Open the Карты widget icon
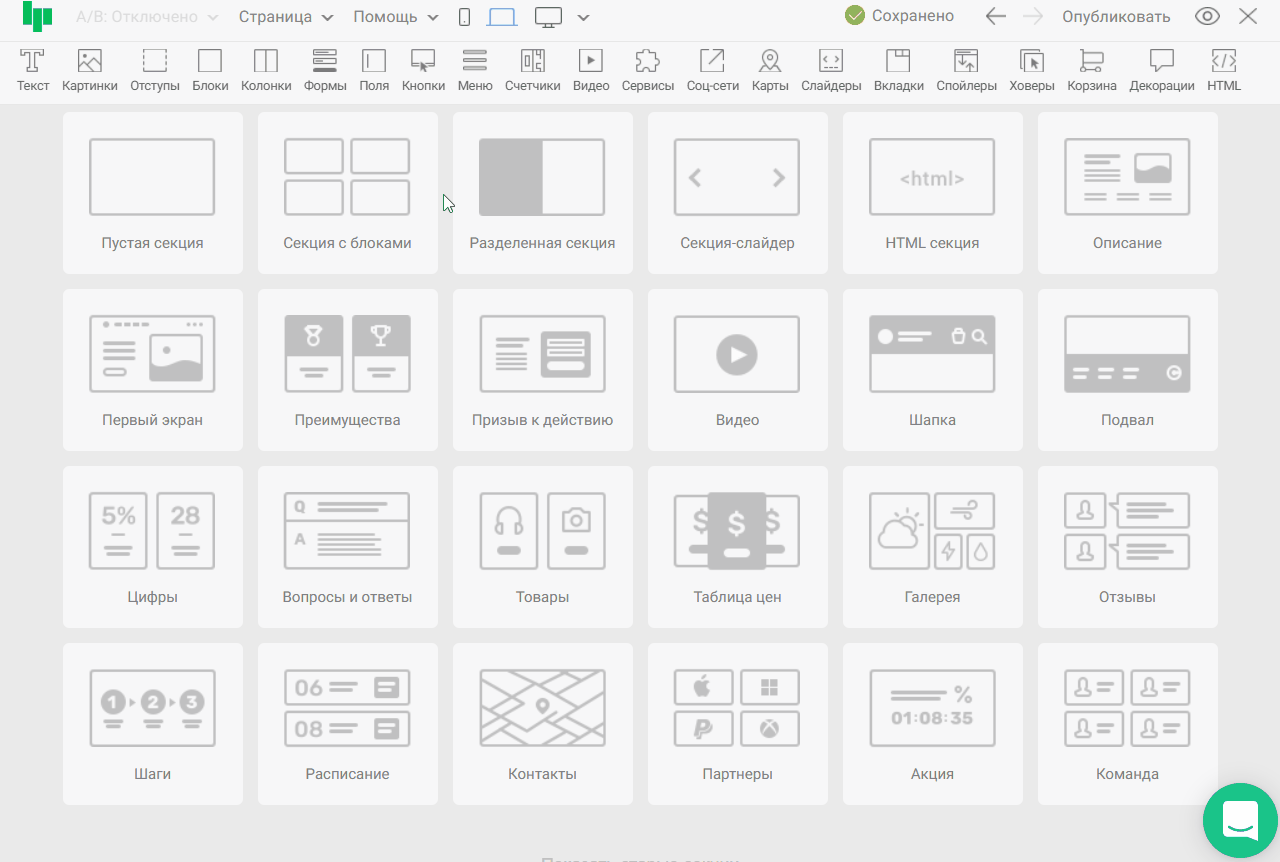 [769, 62]
